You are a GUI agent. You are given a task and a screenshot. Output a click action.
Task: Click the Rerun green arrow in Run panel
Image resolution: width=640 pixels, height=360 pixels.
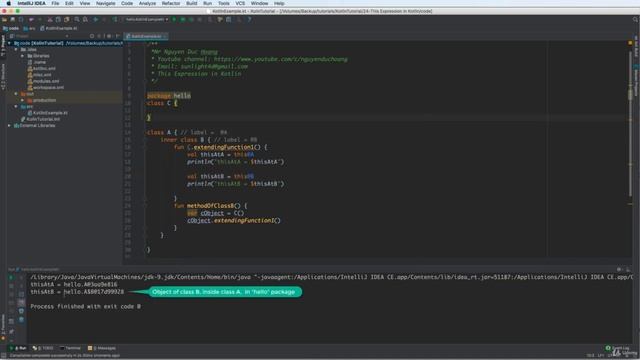11,278
